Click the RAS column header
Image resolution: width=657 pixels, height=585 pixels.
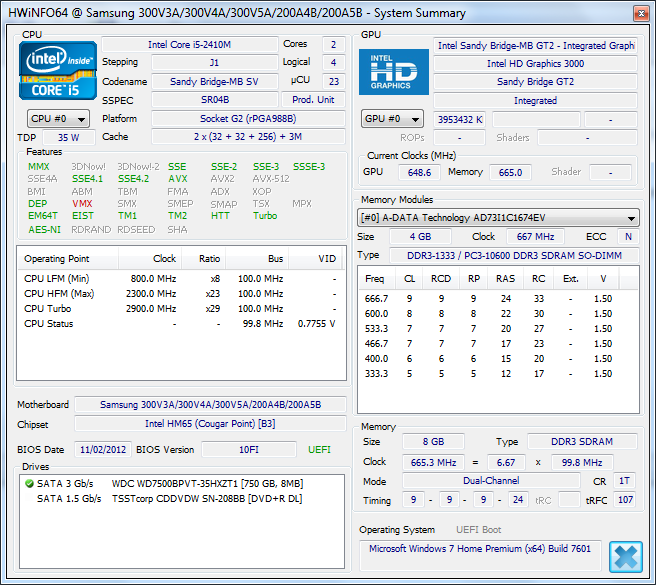(506, 279)
